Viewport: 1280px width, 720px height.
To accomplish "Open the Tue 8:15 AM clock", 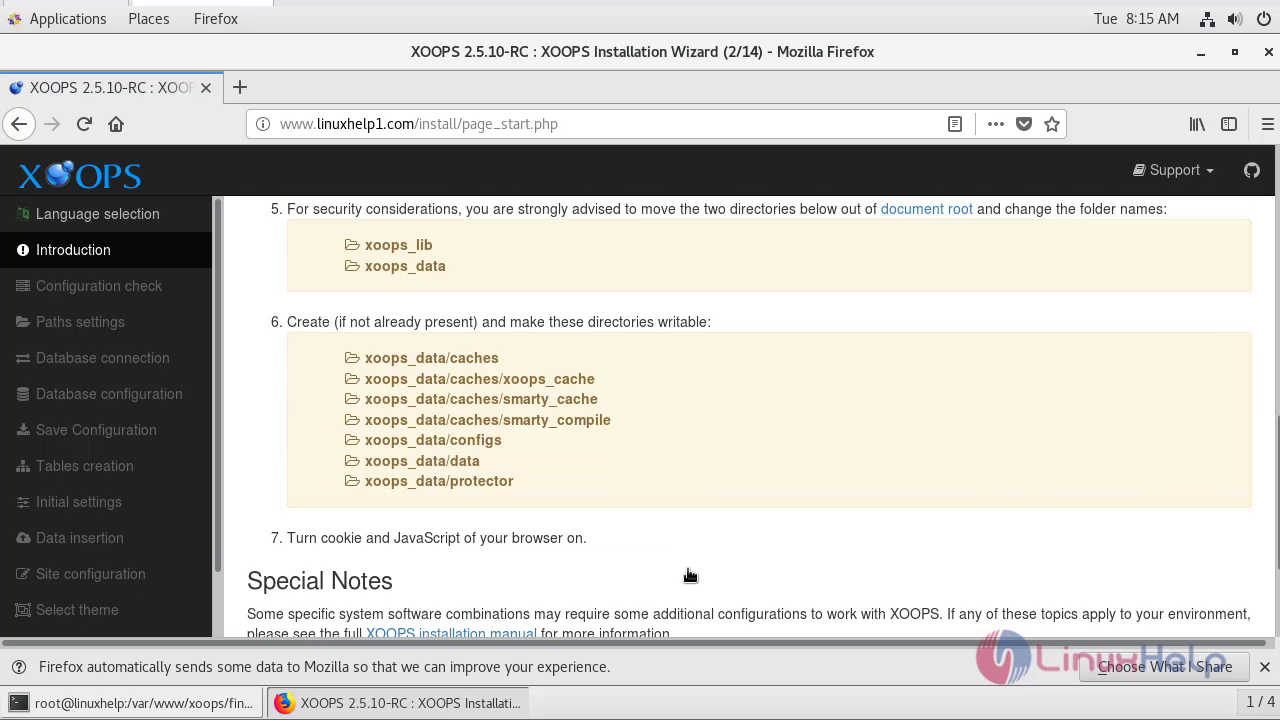I will (1136, 19).
